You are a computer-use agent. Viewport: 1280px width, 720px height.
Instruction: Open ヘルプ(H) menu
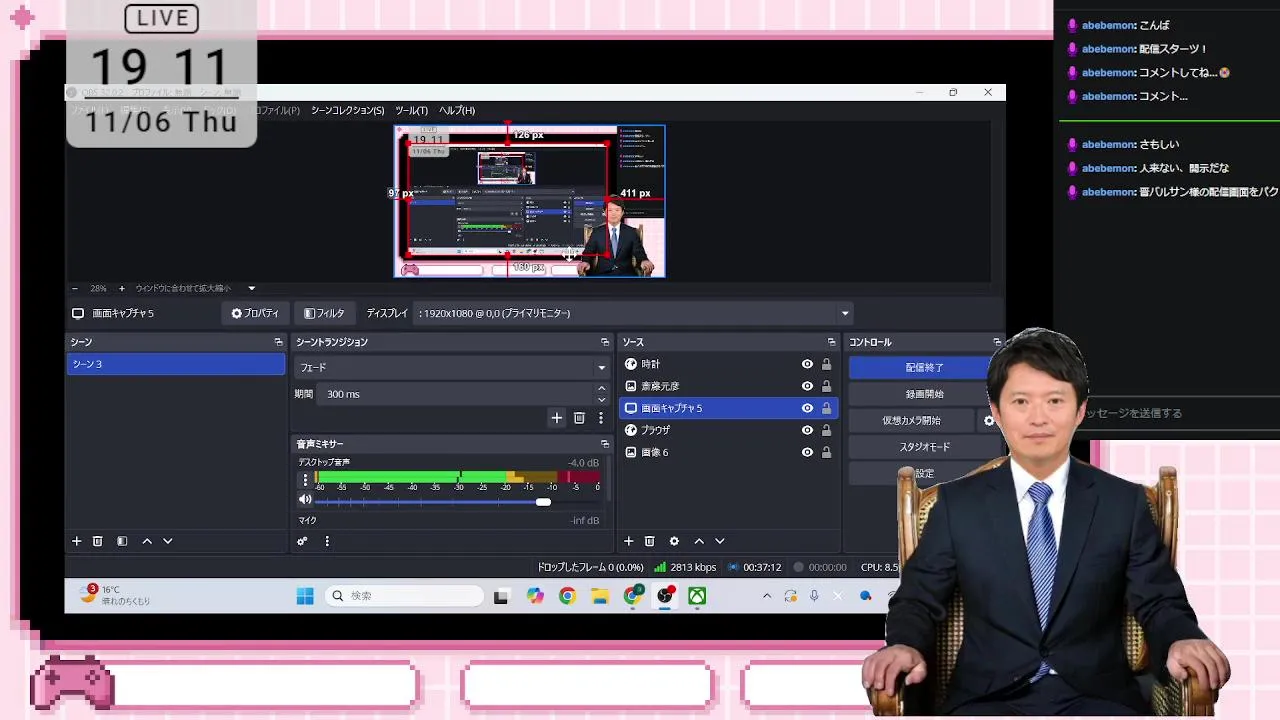(457, 110)
